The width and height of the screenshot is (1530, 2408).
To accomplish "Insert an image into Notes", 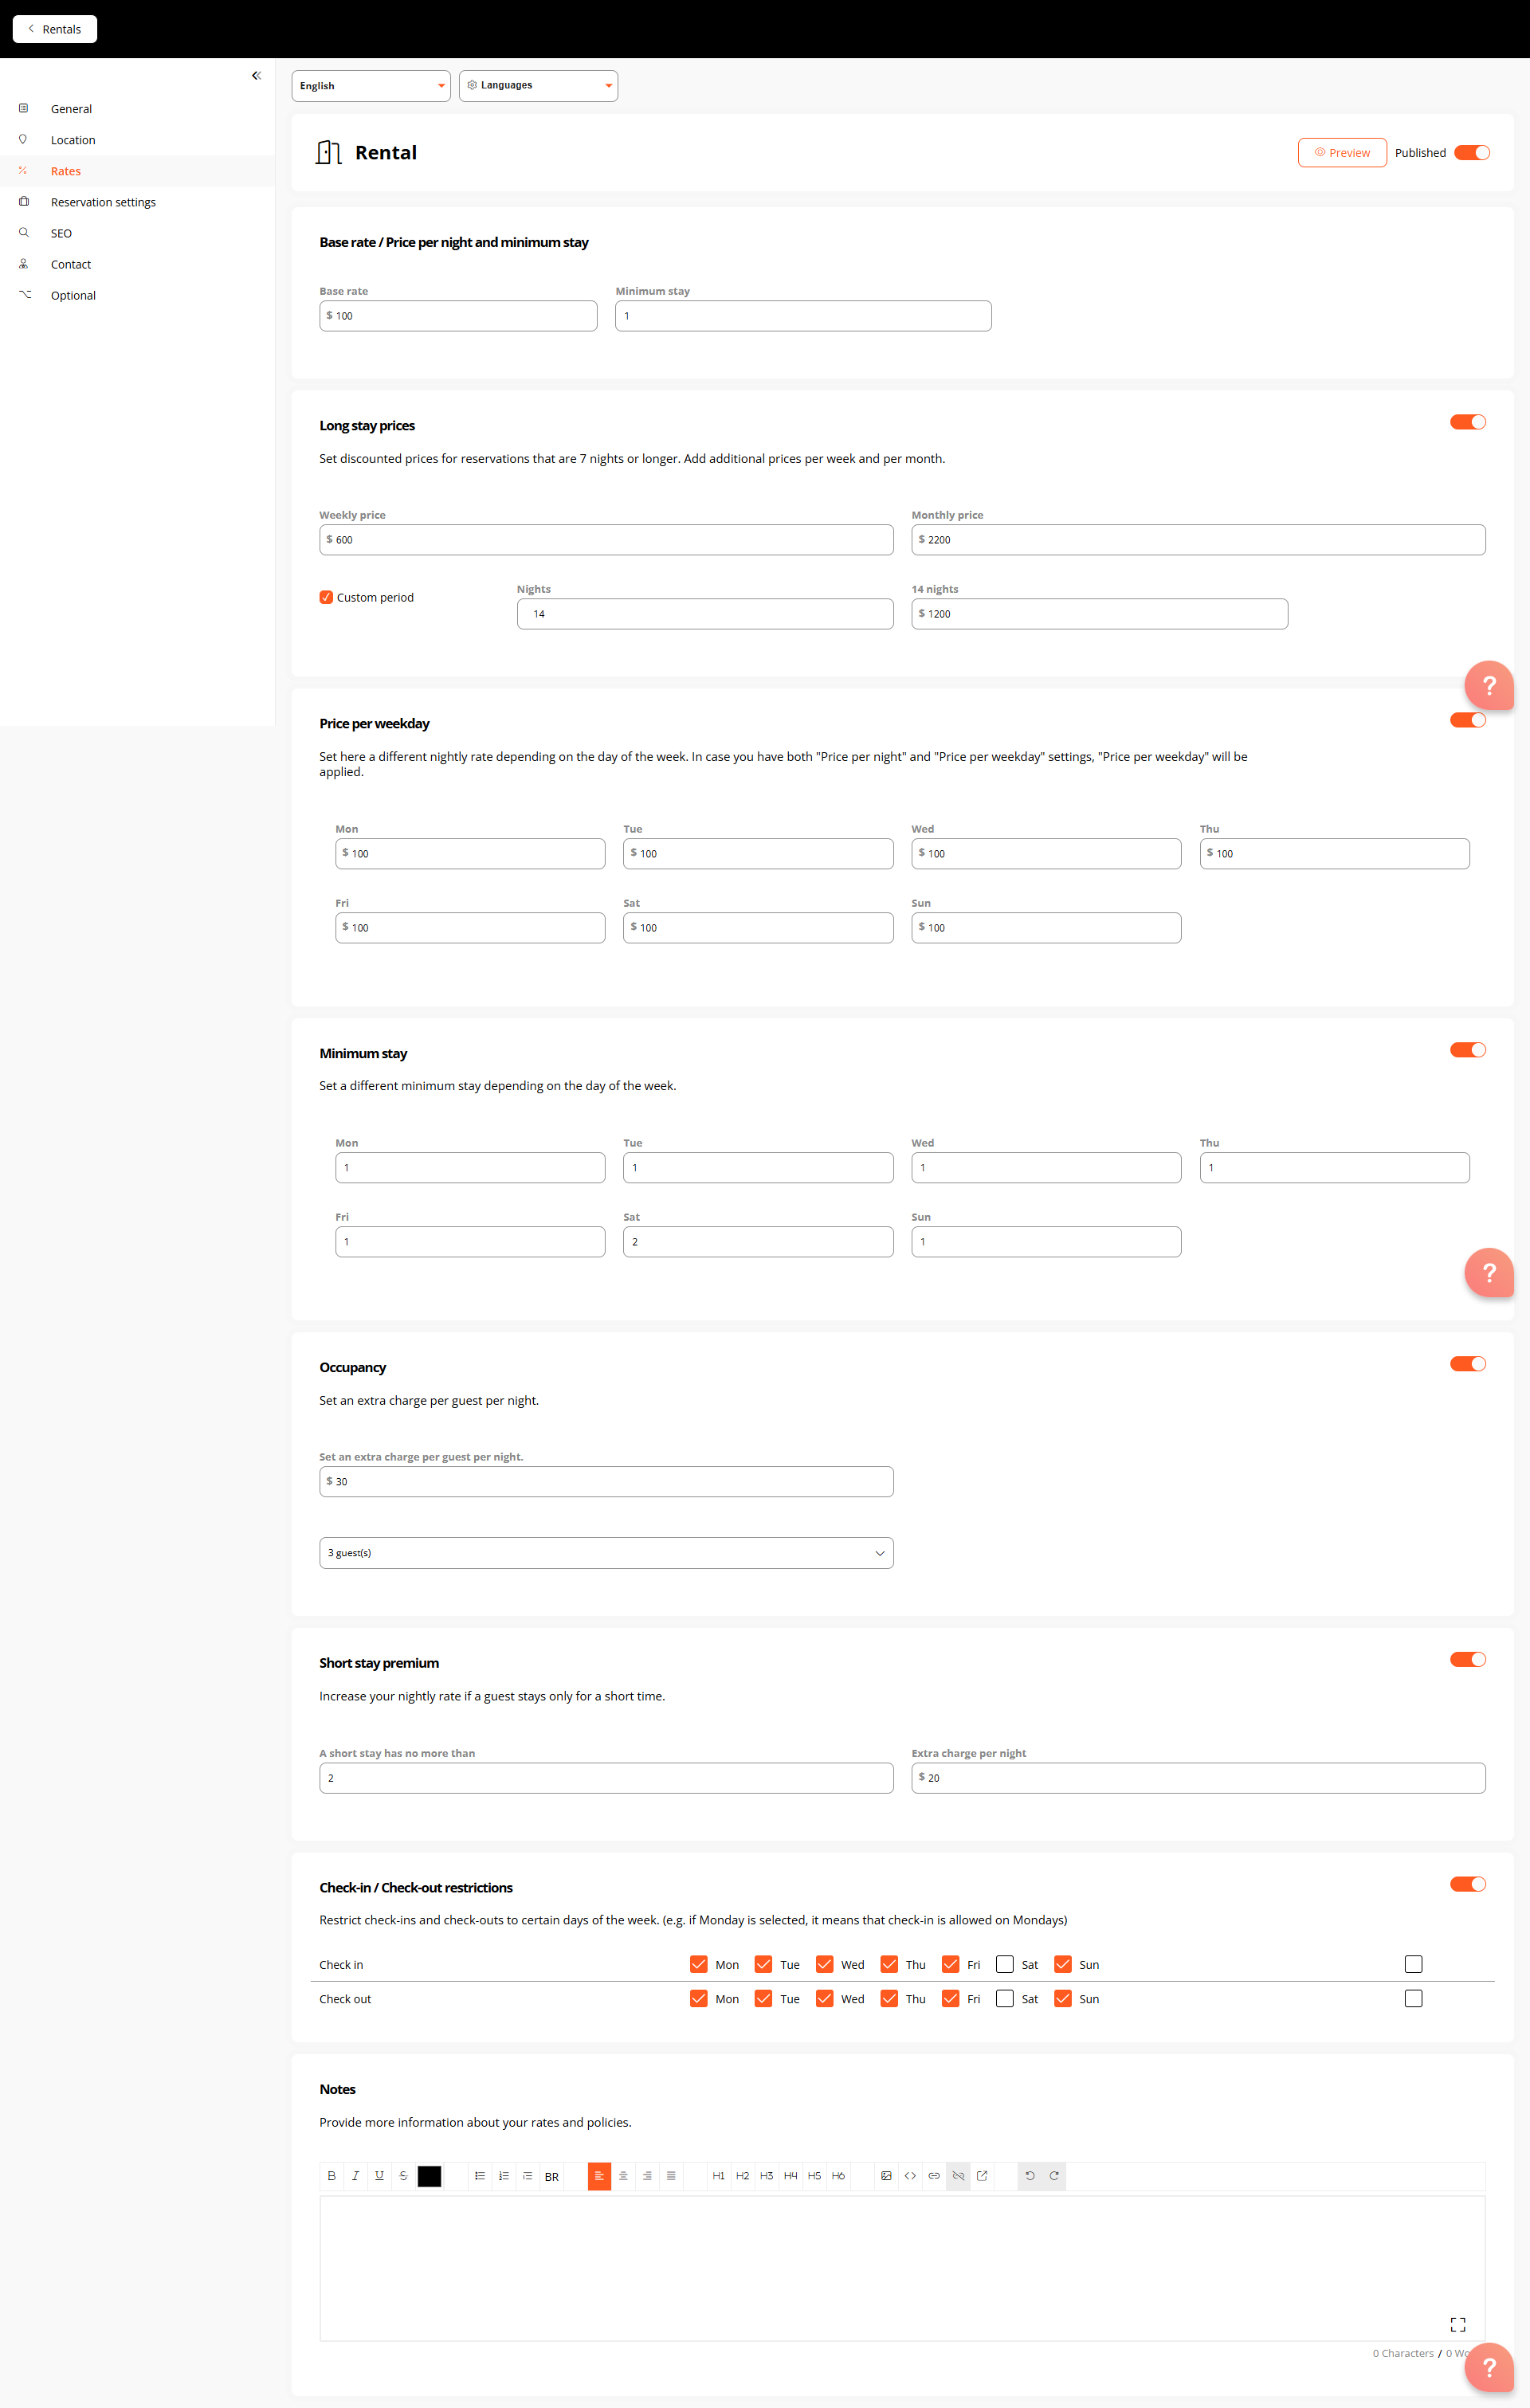I will point(886,2176).
